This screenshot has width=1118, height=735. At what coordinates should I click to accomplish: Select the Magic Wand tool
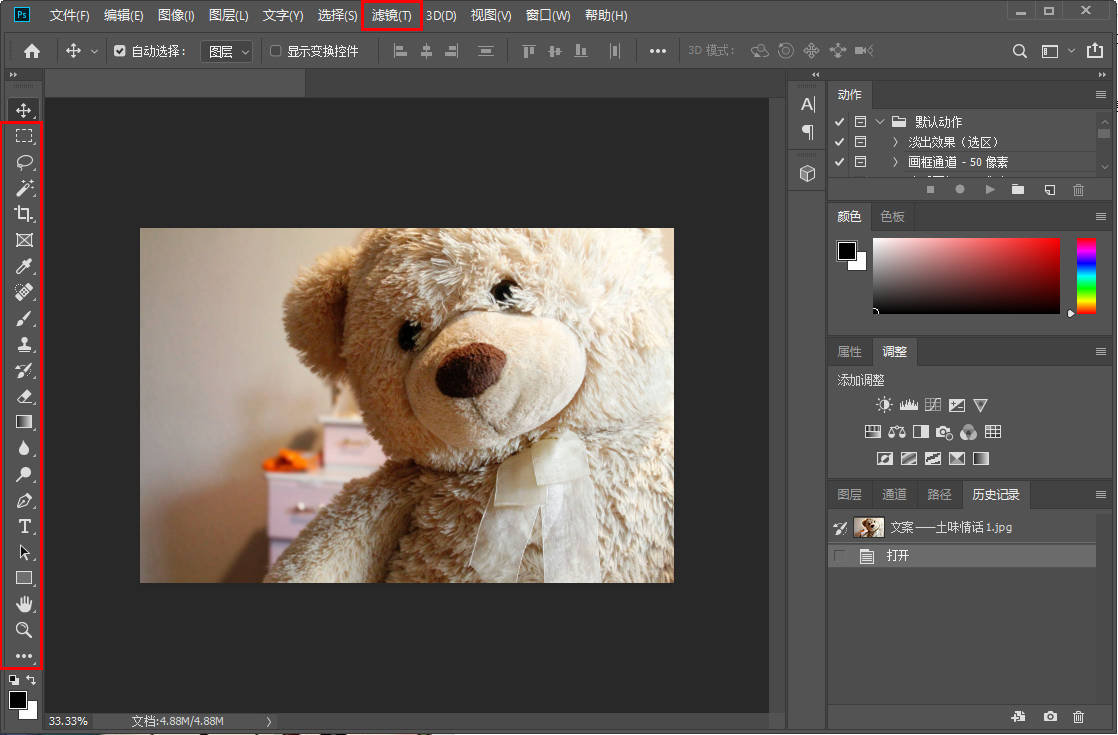[24, 188]
